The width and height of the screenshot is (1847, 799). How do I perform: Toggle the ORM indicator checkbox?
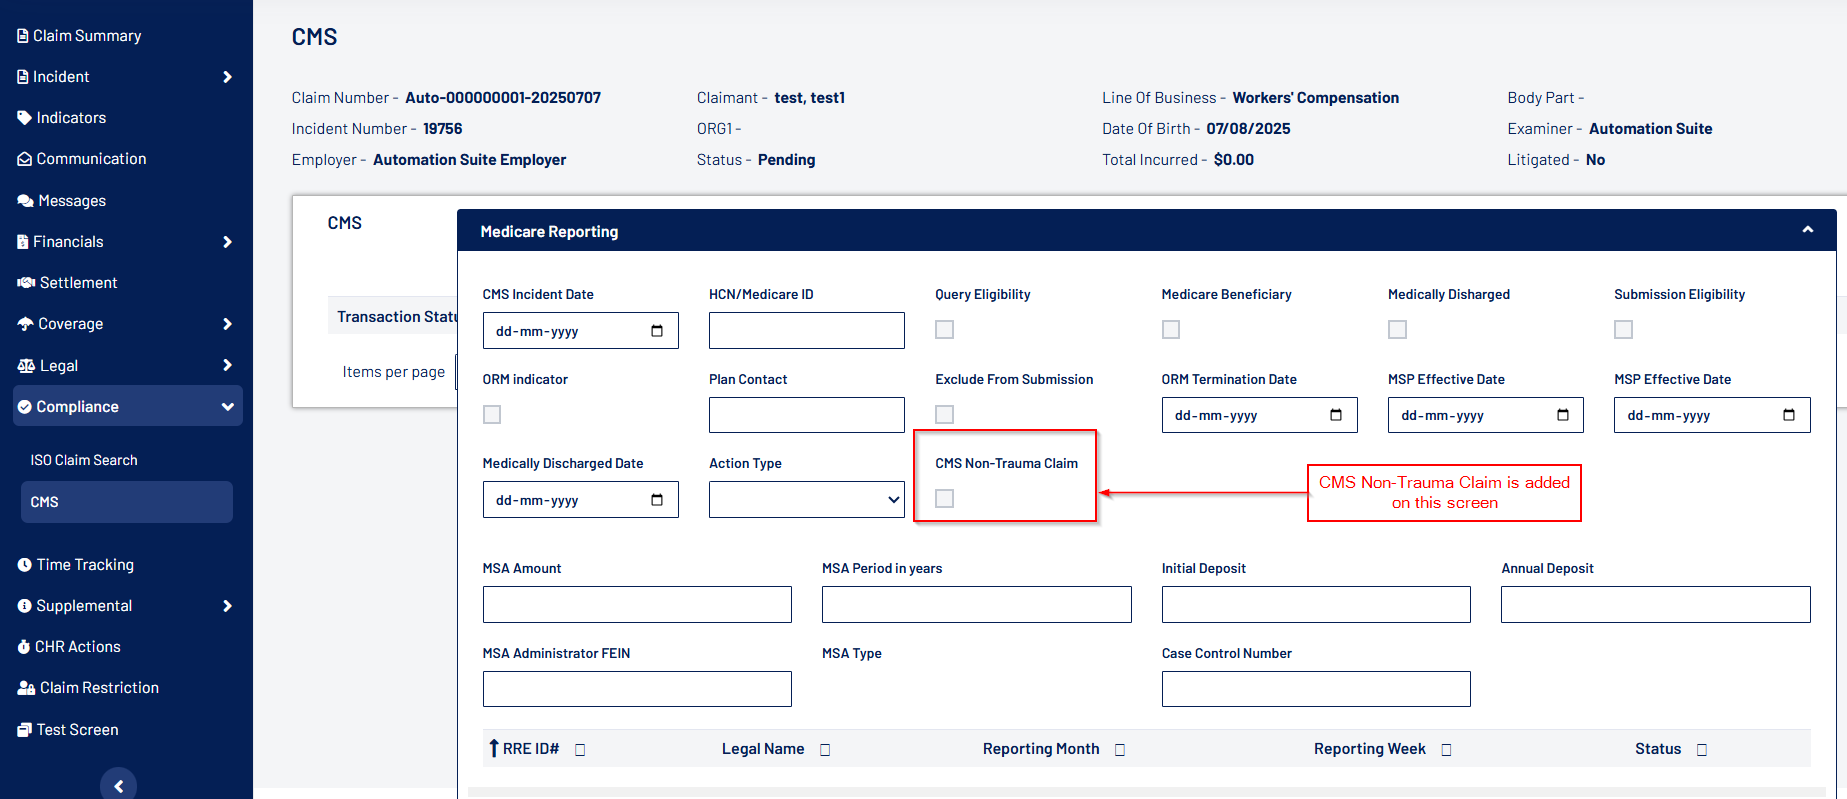tap(492, 414)
